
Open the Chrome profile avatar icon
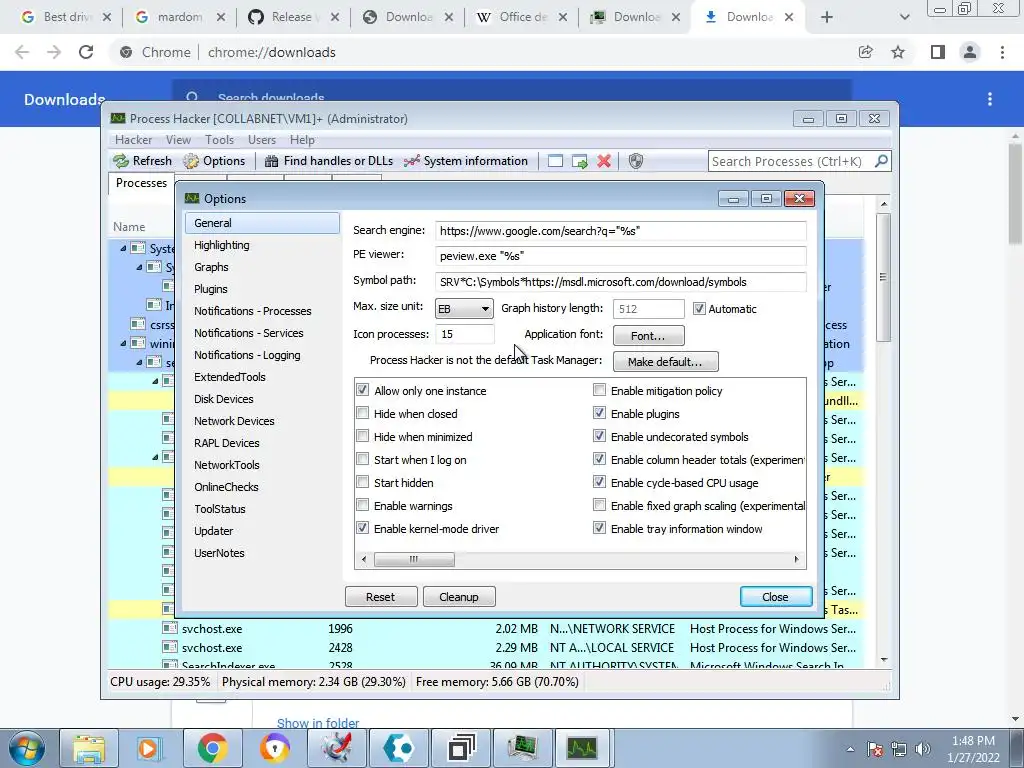(x=970, y=52)
